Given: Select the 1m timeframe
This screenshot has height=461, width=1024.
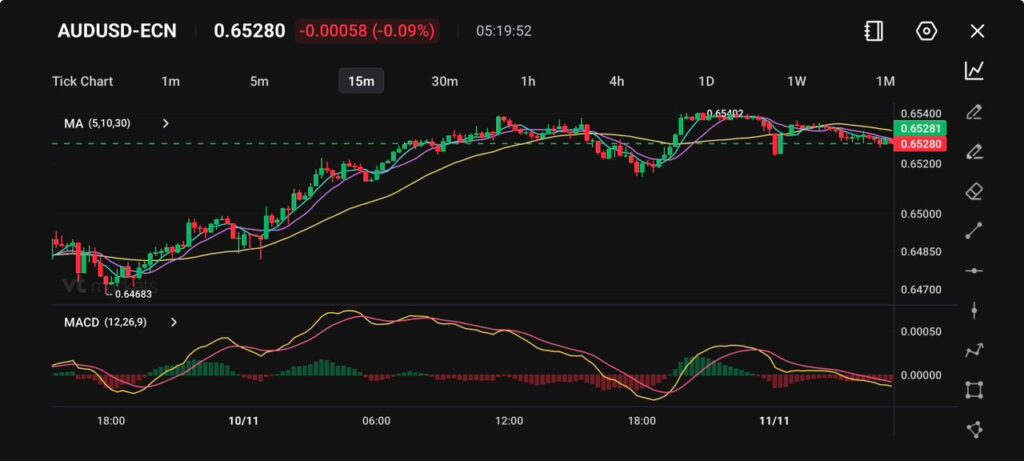Looking at the screenshot, I should 170,81.
